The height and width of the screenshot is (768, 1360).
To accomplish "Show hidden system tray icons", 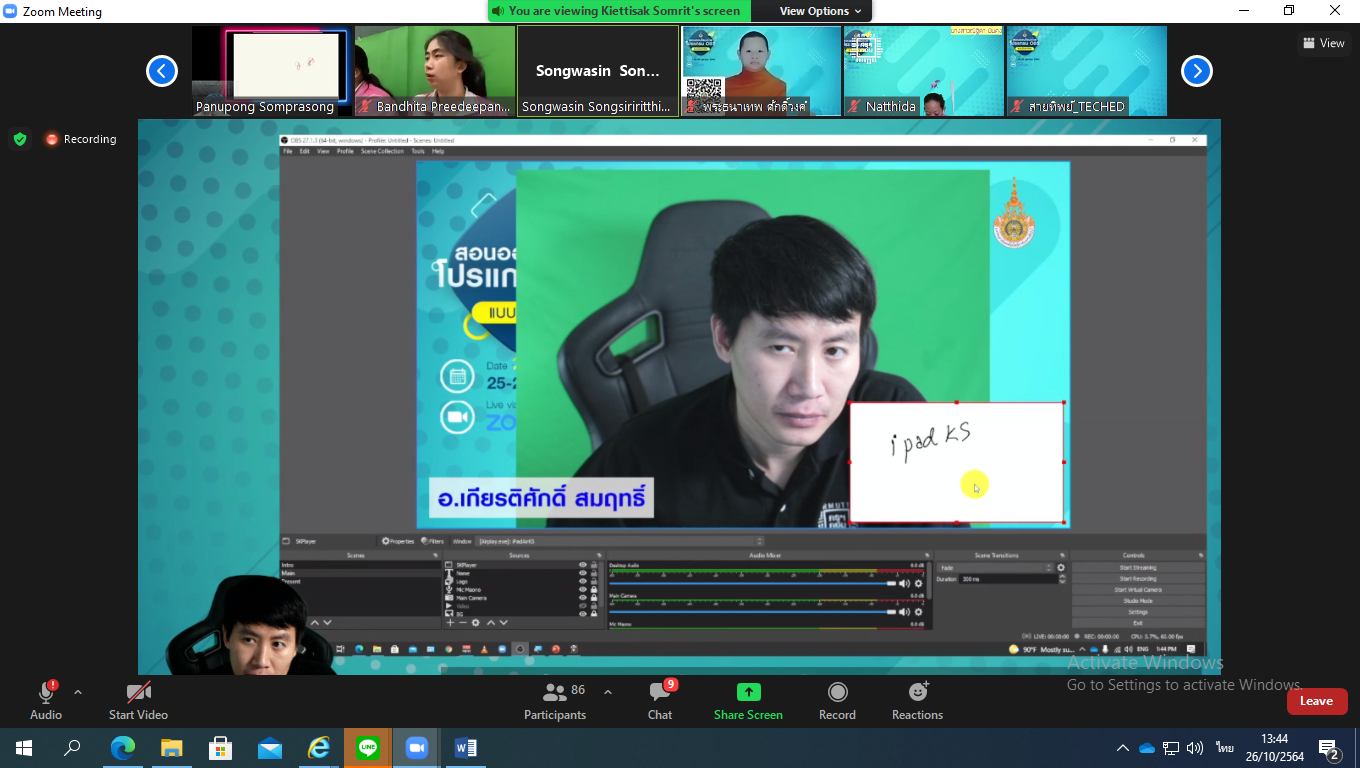I will 1122,748.
